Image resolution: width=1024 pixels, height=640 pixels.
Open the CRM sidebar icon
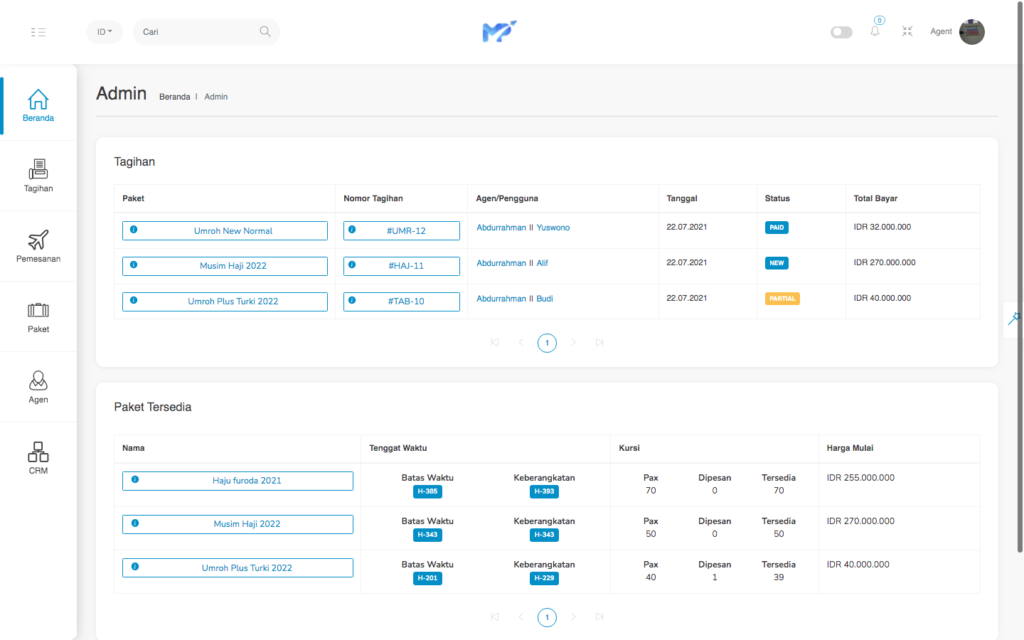pyautogui.click(x=38, y=457)
